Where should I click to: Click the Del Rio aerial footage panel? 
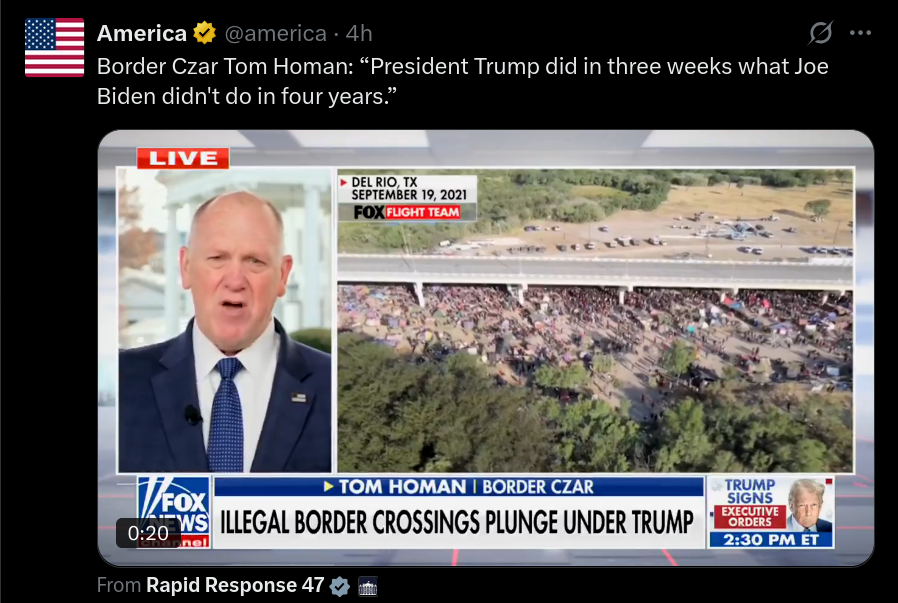point(595,320)
